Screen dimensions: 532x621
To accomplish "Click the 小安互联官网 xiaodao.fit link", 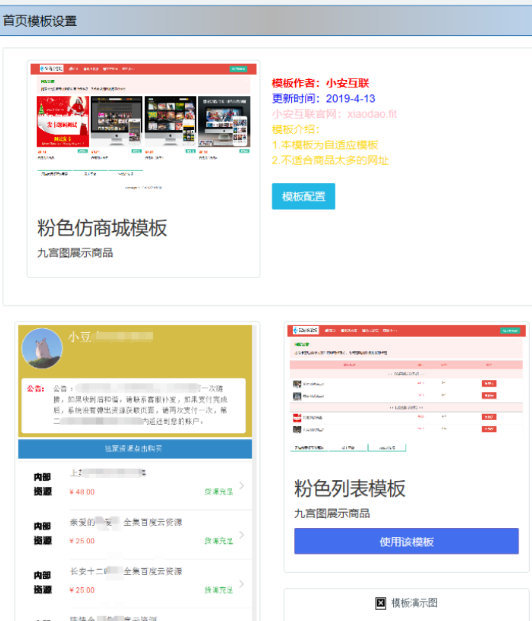I will pyautogui.click(x=334, y=114).
